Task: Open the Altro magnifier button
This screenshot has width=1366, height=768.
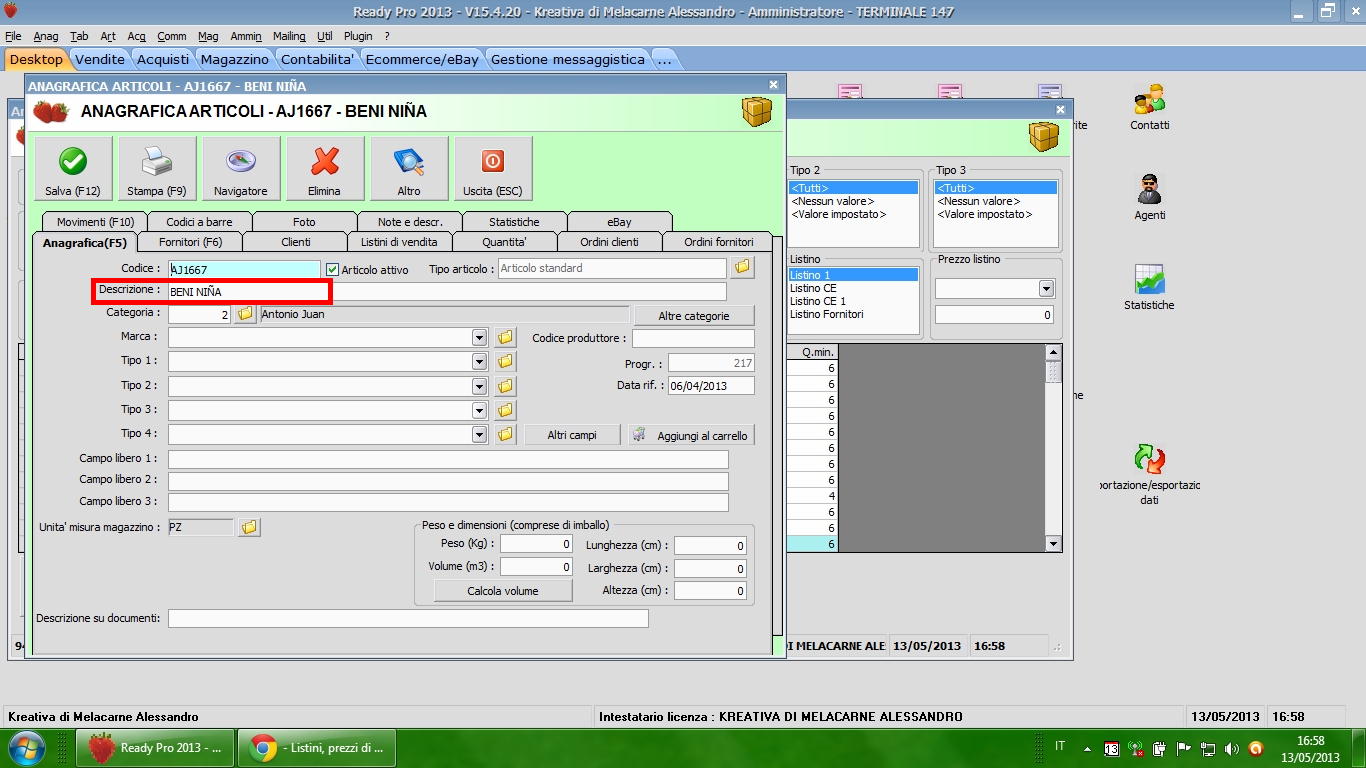Action: click(409, 169)
